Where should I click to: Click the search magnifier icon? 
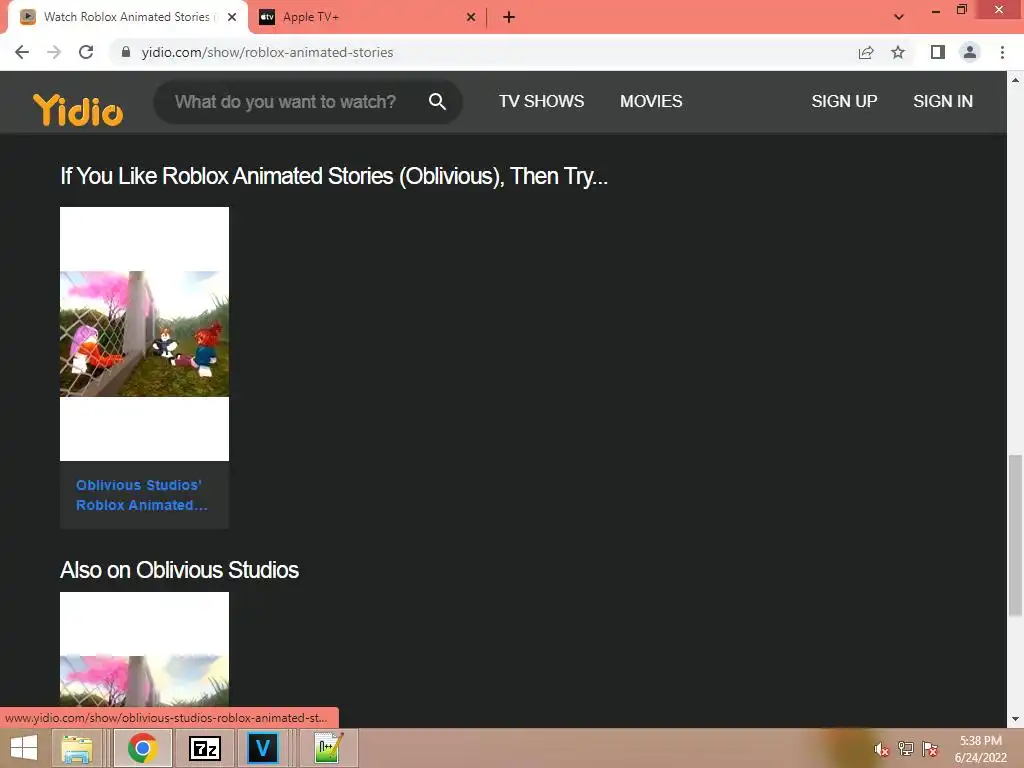(437, 101)
